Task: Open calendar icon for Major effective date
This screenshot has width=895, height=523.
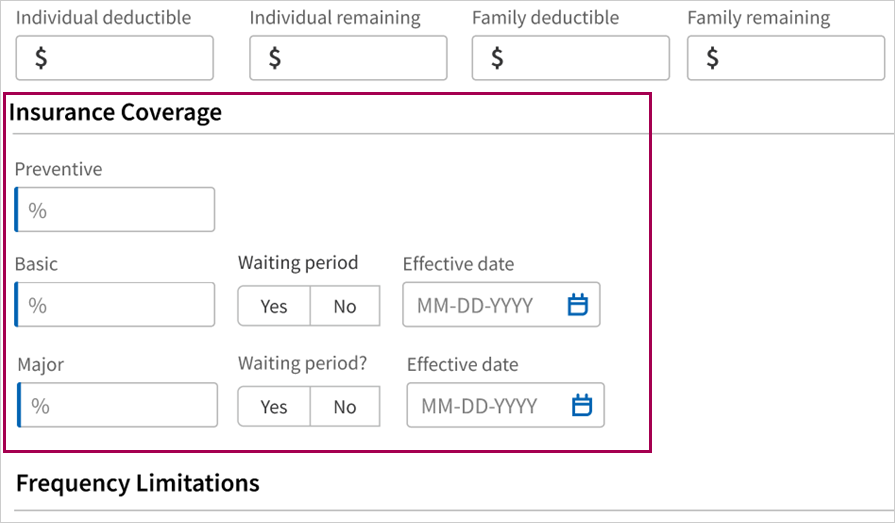Action: click(x=582, y=405)
